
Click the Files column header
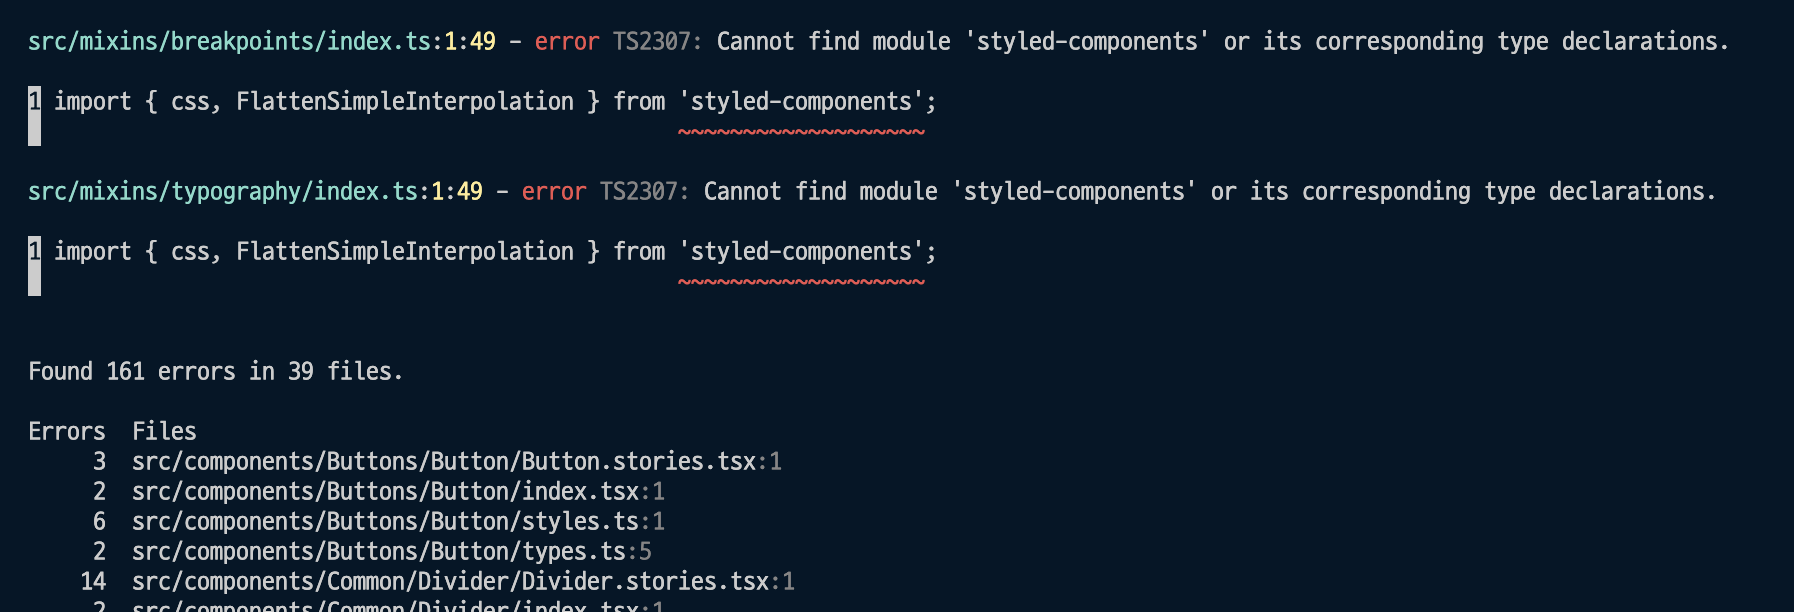(164, 431)
